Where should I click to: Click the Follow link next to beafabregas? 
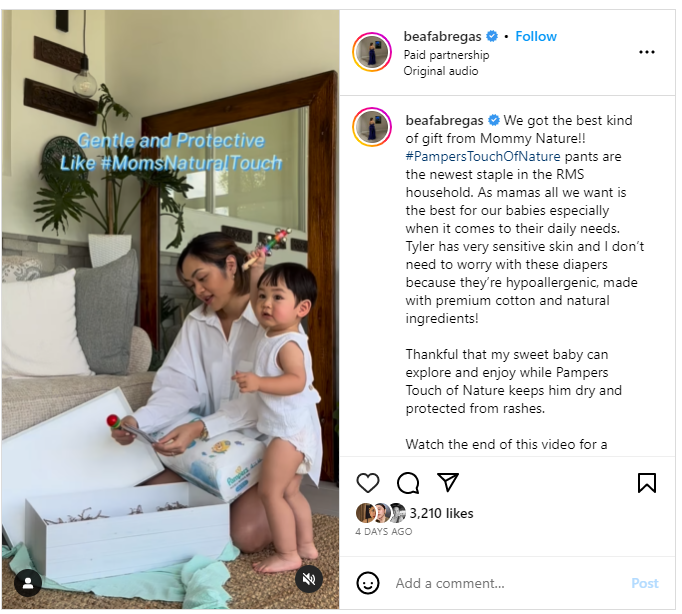coord(536,36)
